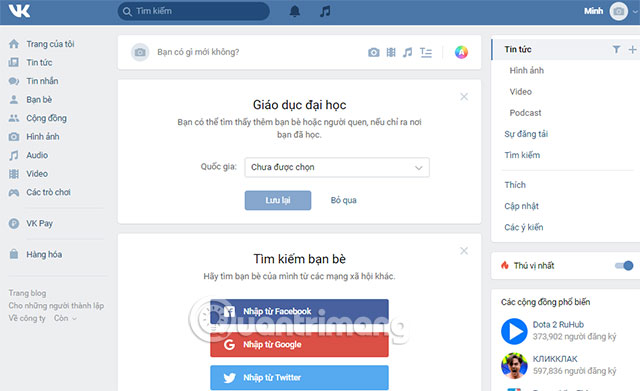Open the Các trò chơi gamepad icon
Screen dimensions: 640x391
[x=14, y=192]
